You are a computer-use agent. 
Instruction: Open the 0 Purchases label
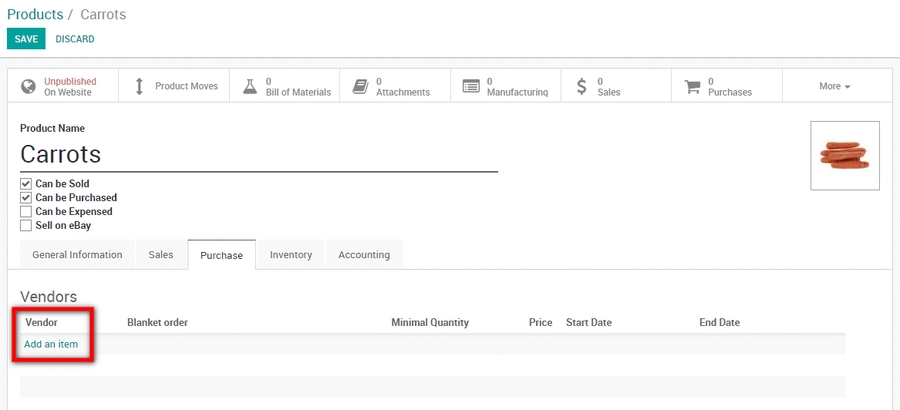point(730,87)
